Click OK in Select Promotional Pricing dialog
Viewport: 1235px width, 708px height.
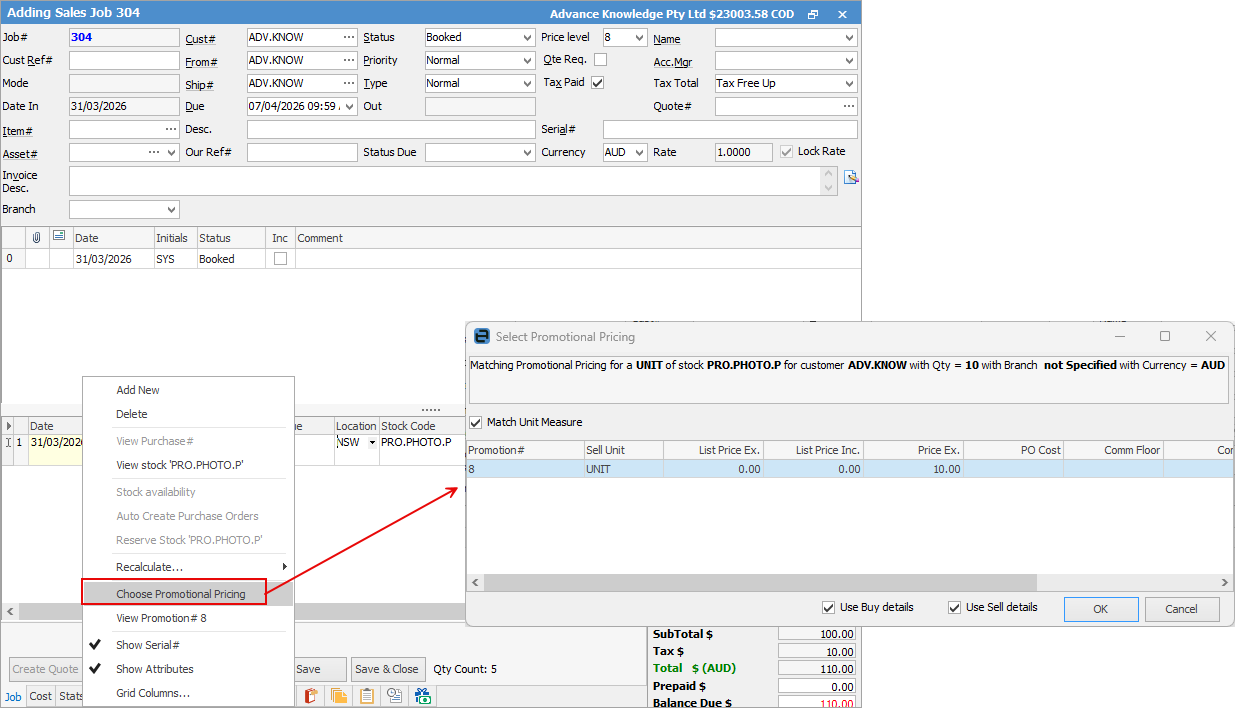coord(1100,609)
